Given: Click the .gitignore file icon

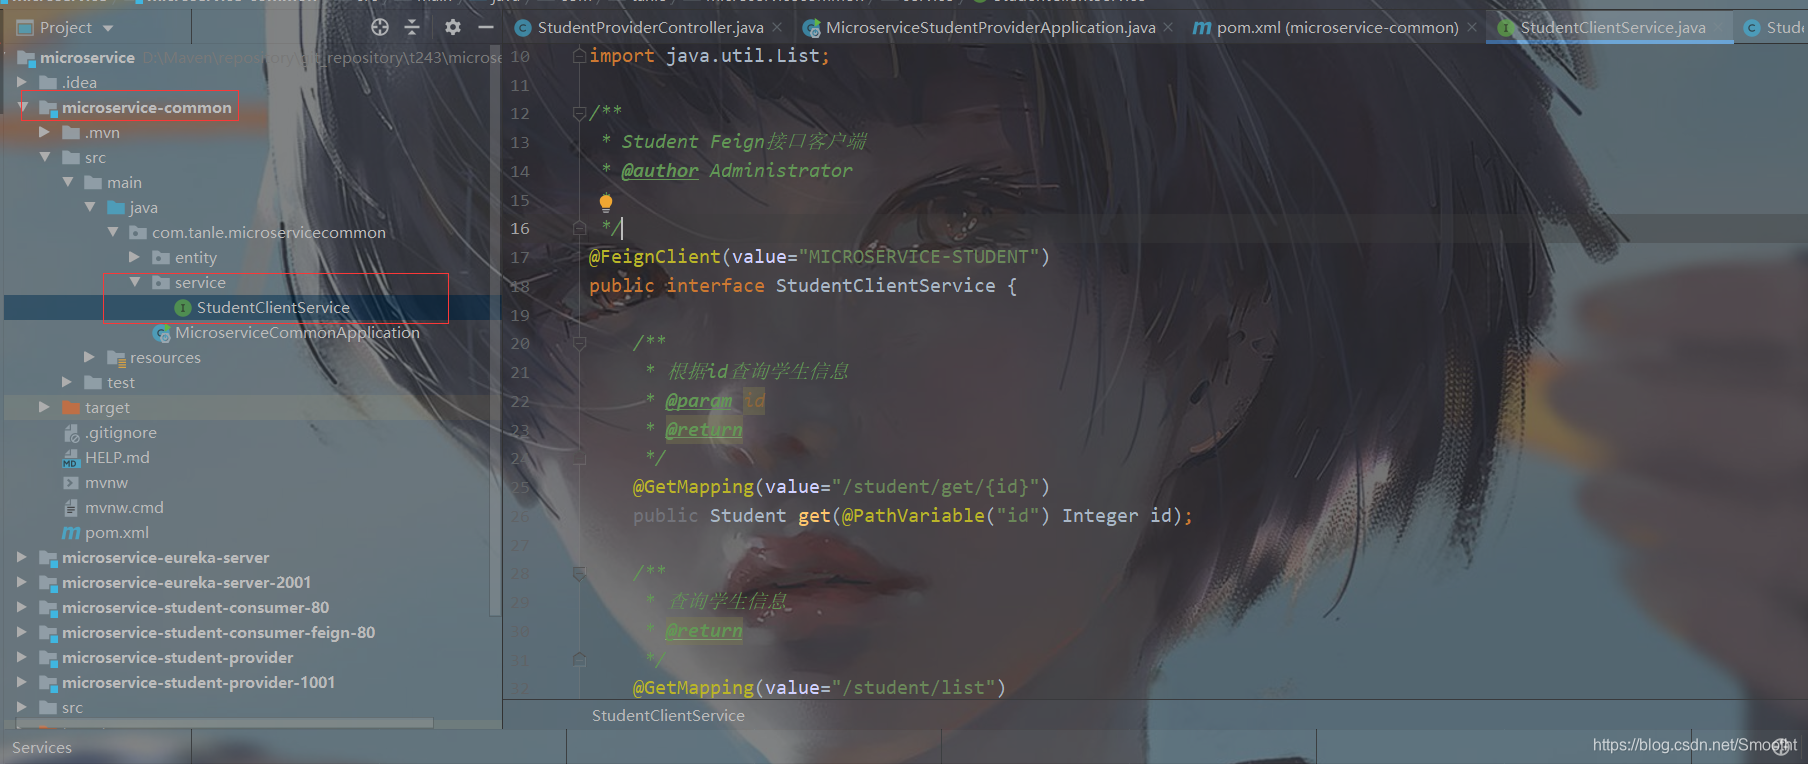Looking at the screenshot, I should click(71, 433).
